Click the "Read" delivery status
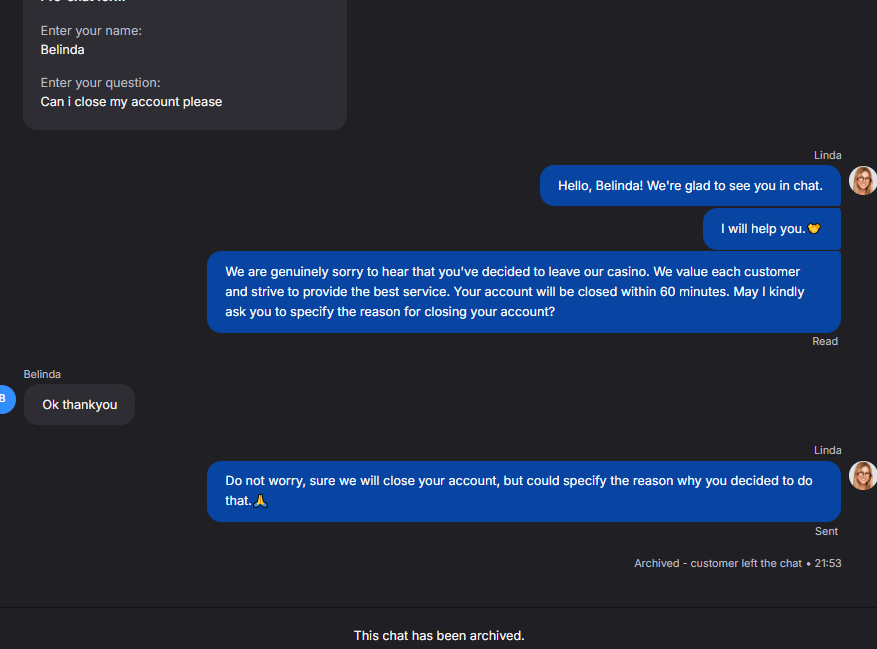877x649 pixels. click(825, 341)
